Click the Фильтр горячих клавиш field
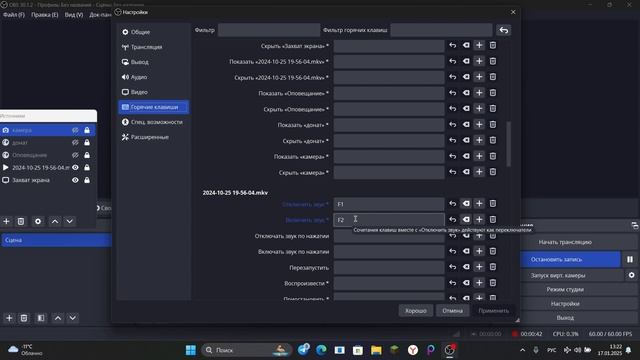The image size is (640, 360). click(441, 30)
